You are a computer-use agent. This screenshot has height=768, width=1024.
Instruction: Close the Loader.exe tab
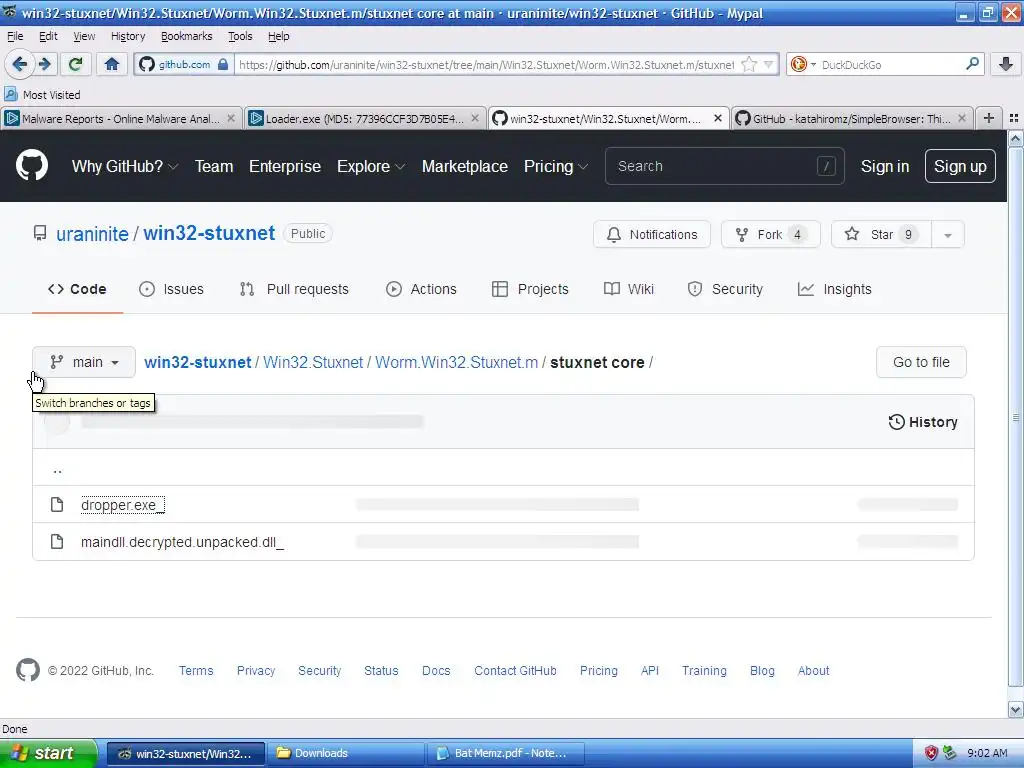pyautogui.click(x=475, y=118)
